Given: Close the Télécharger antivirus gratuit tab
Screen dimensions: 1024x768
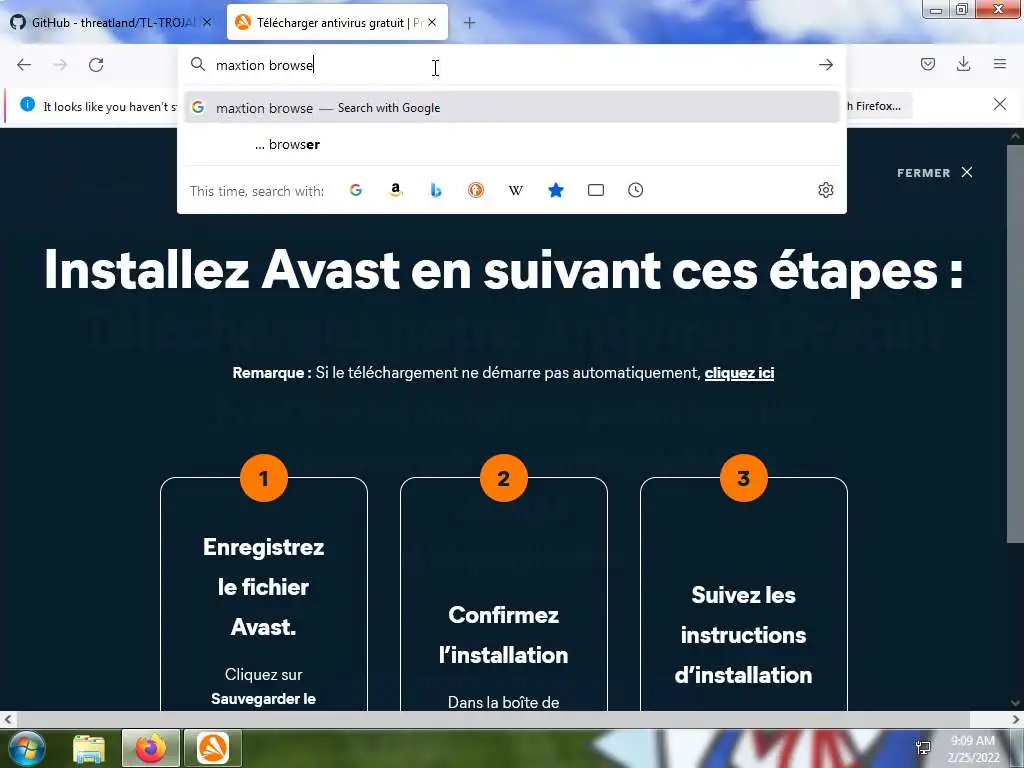Looking at the screenshot, I should tap(432, 22).
